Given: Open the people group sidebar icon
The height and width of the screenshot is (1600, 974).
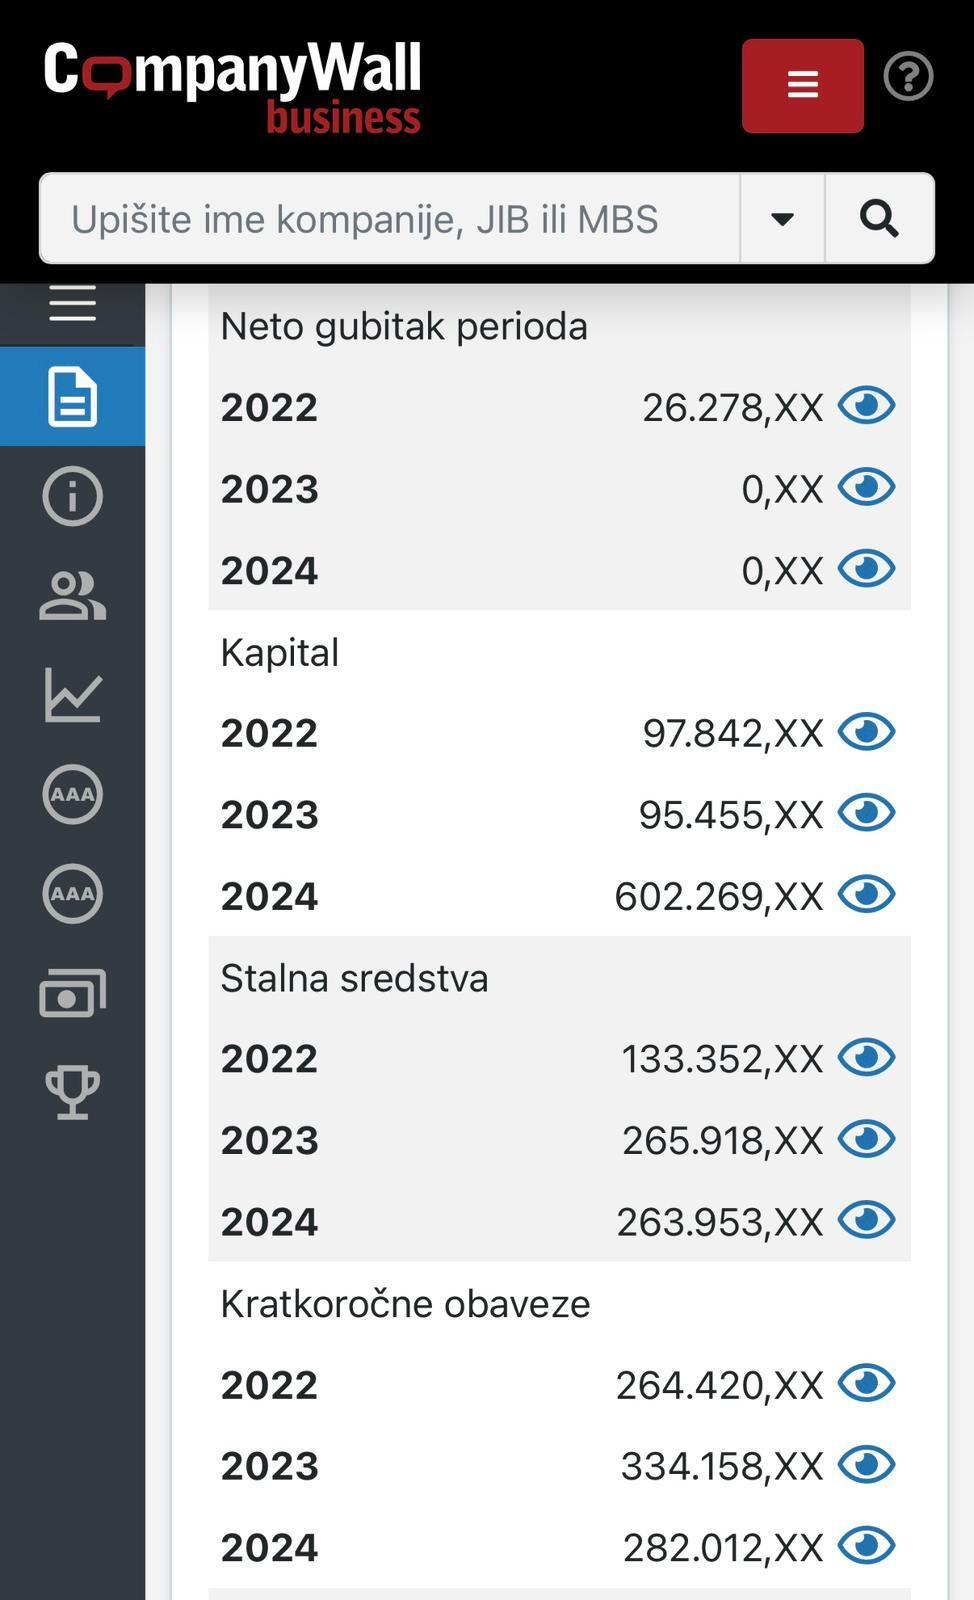Looking at the screenshot, I should (72, 596).
